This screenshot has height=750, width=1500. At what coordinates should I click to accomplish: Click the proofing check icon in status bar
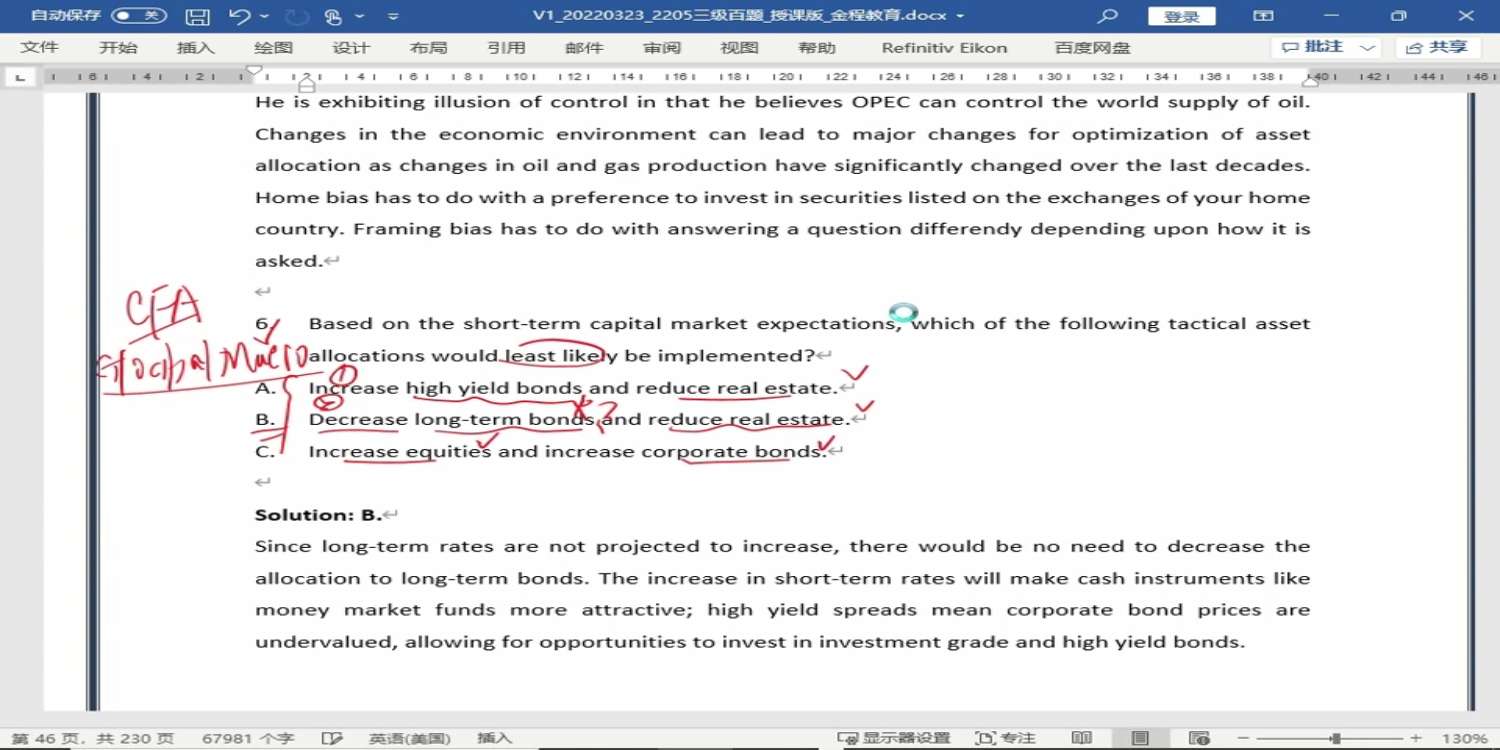tap(332, 739)
